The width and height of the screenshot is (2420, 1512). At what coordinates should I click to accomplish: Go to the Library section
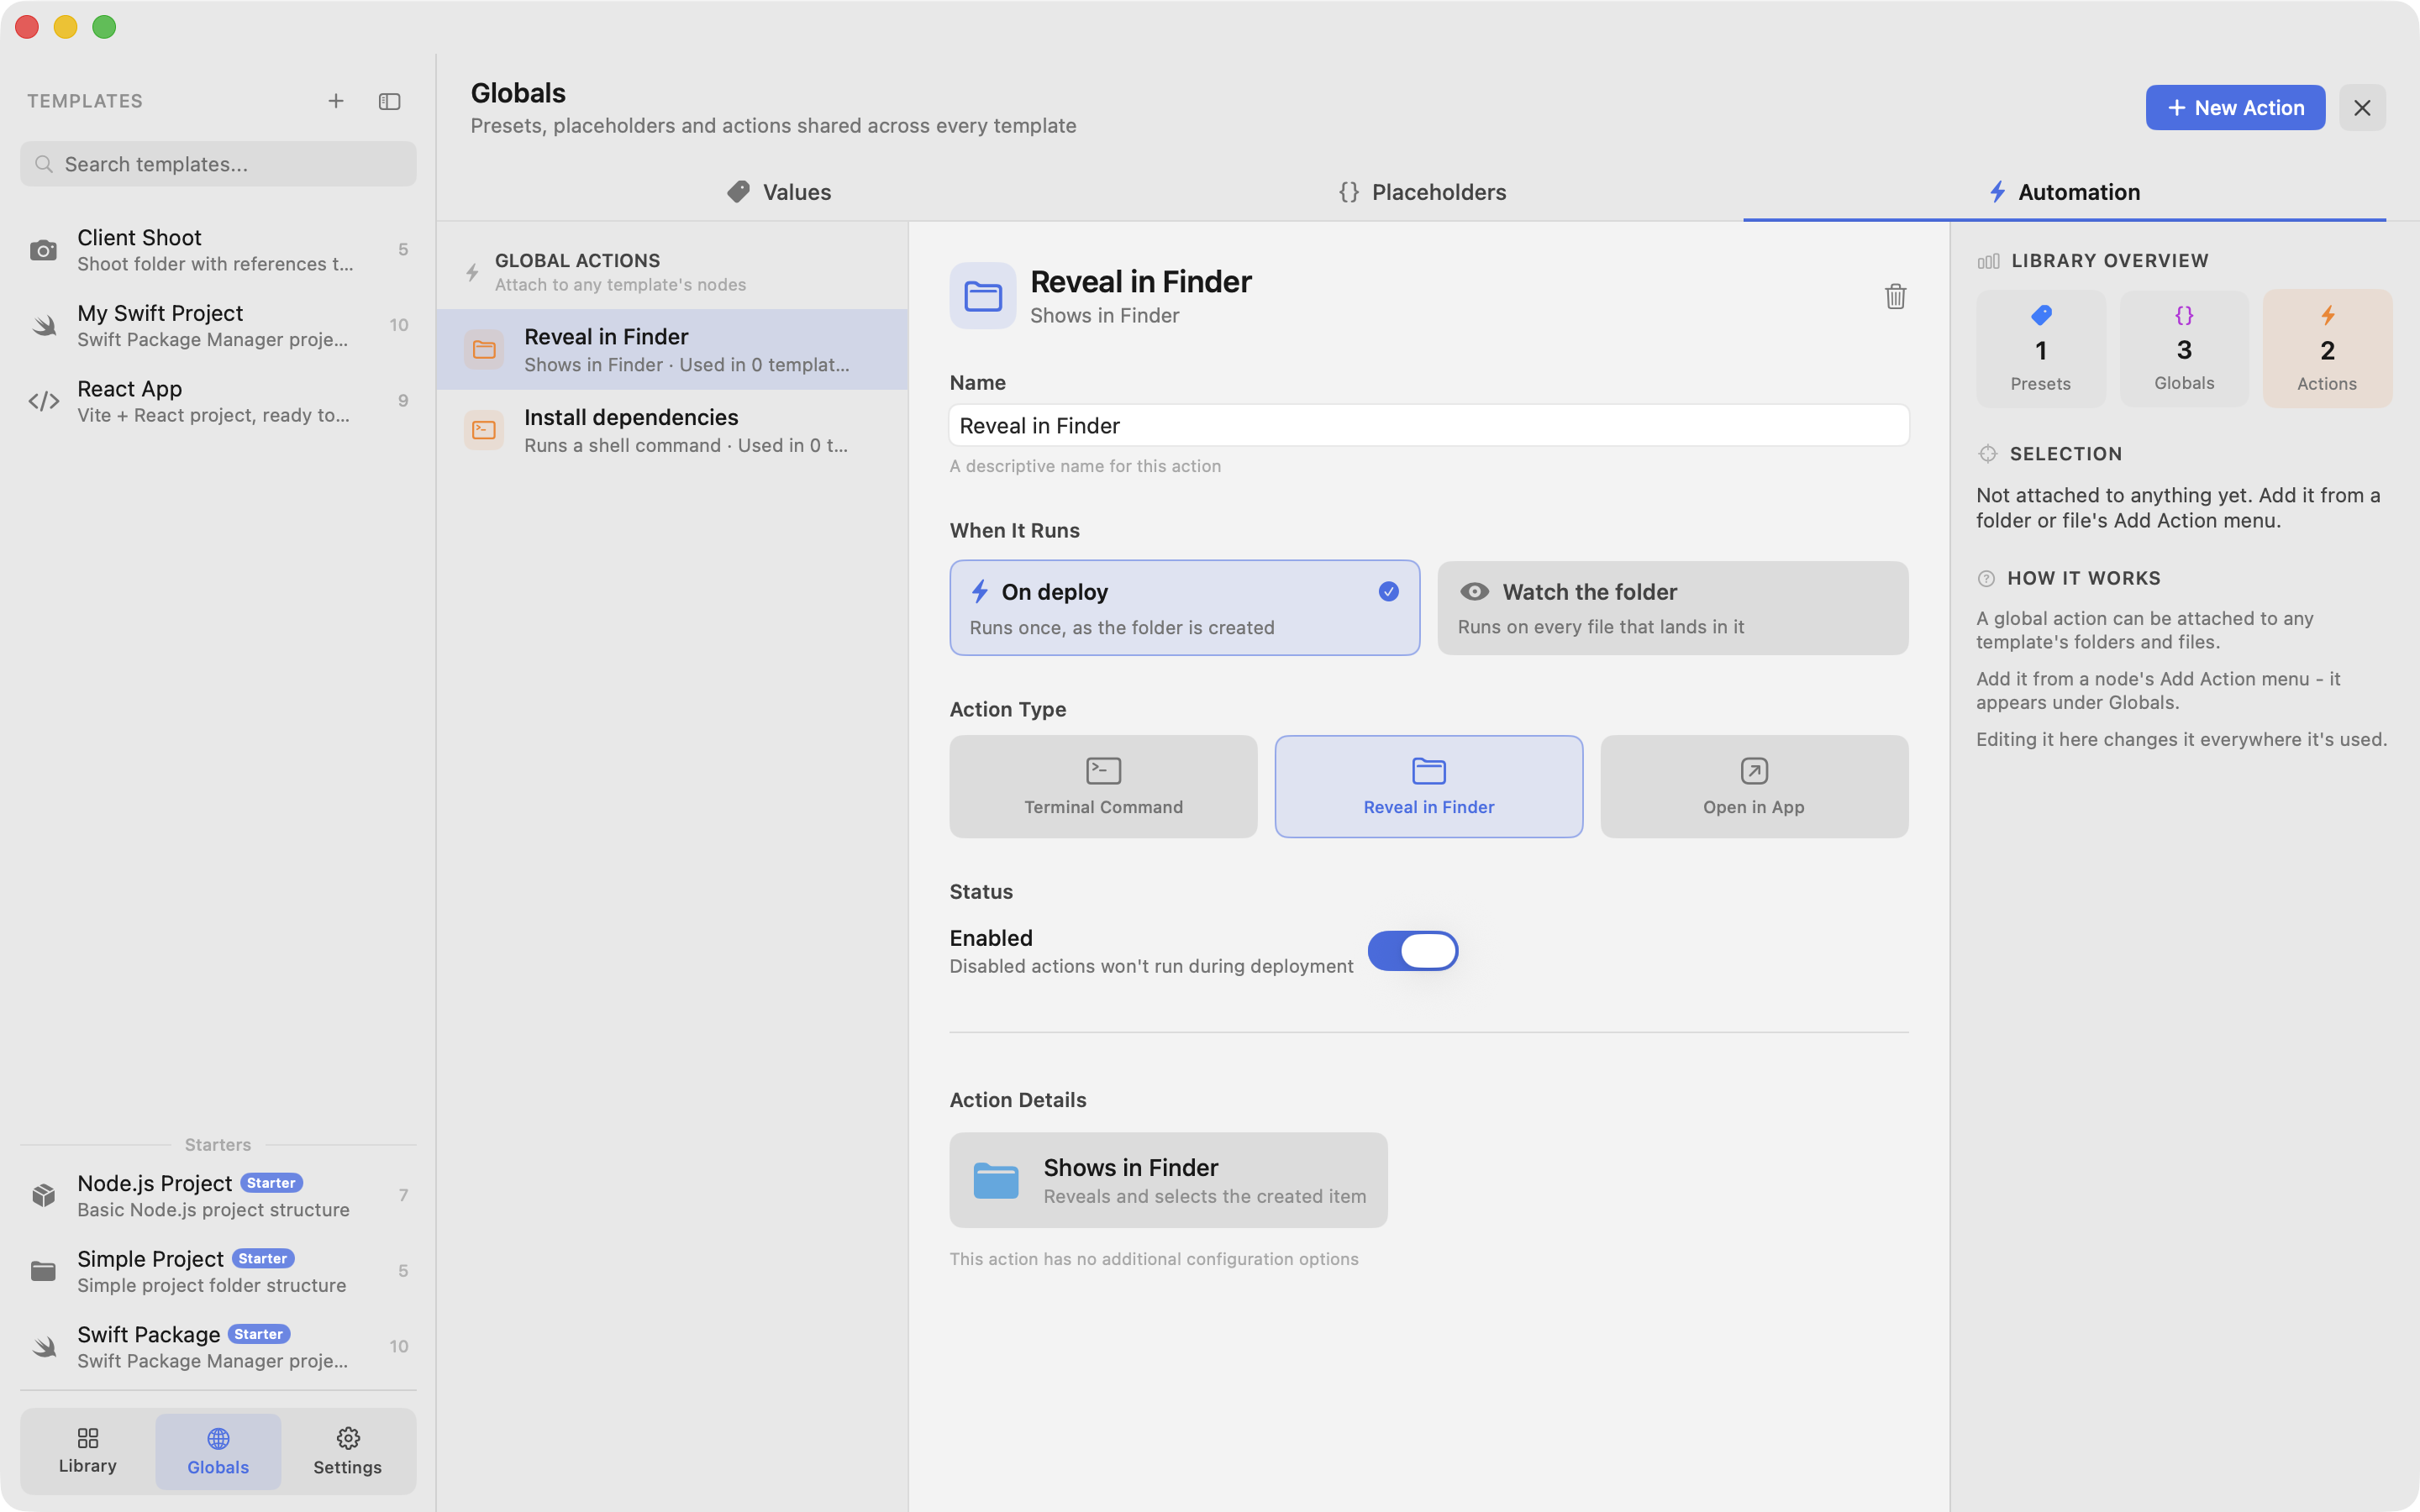click(x=88, y=1450)
